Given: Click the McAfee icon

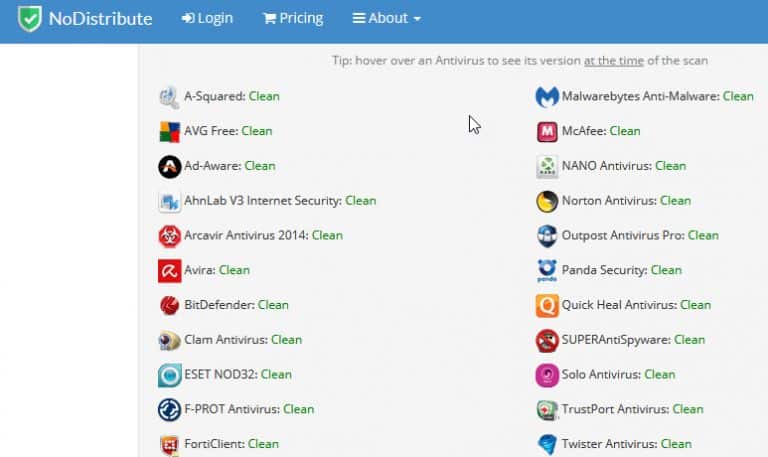Looking at the screenshot, I should pyautogui.click(x=547, y=131).
